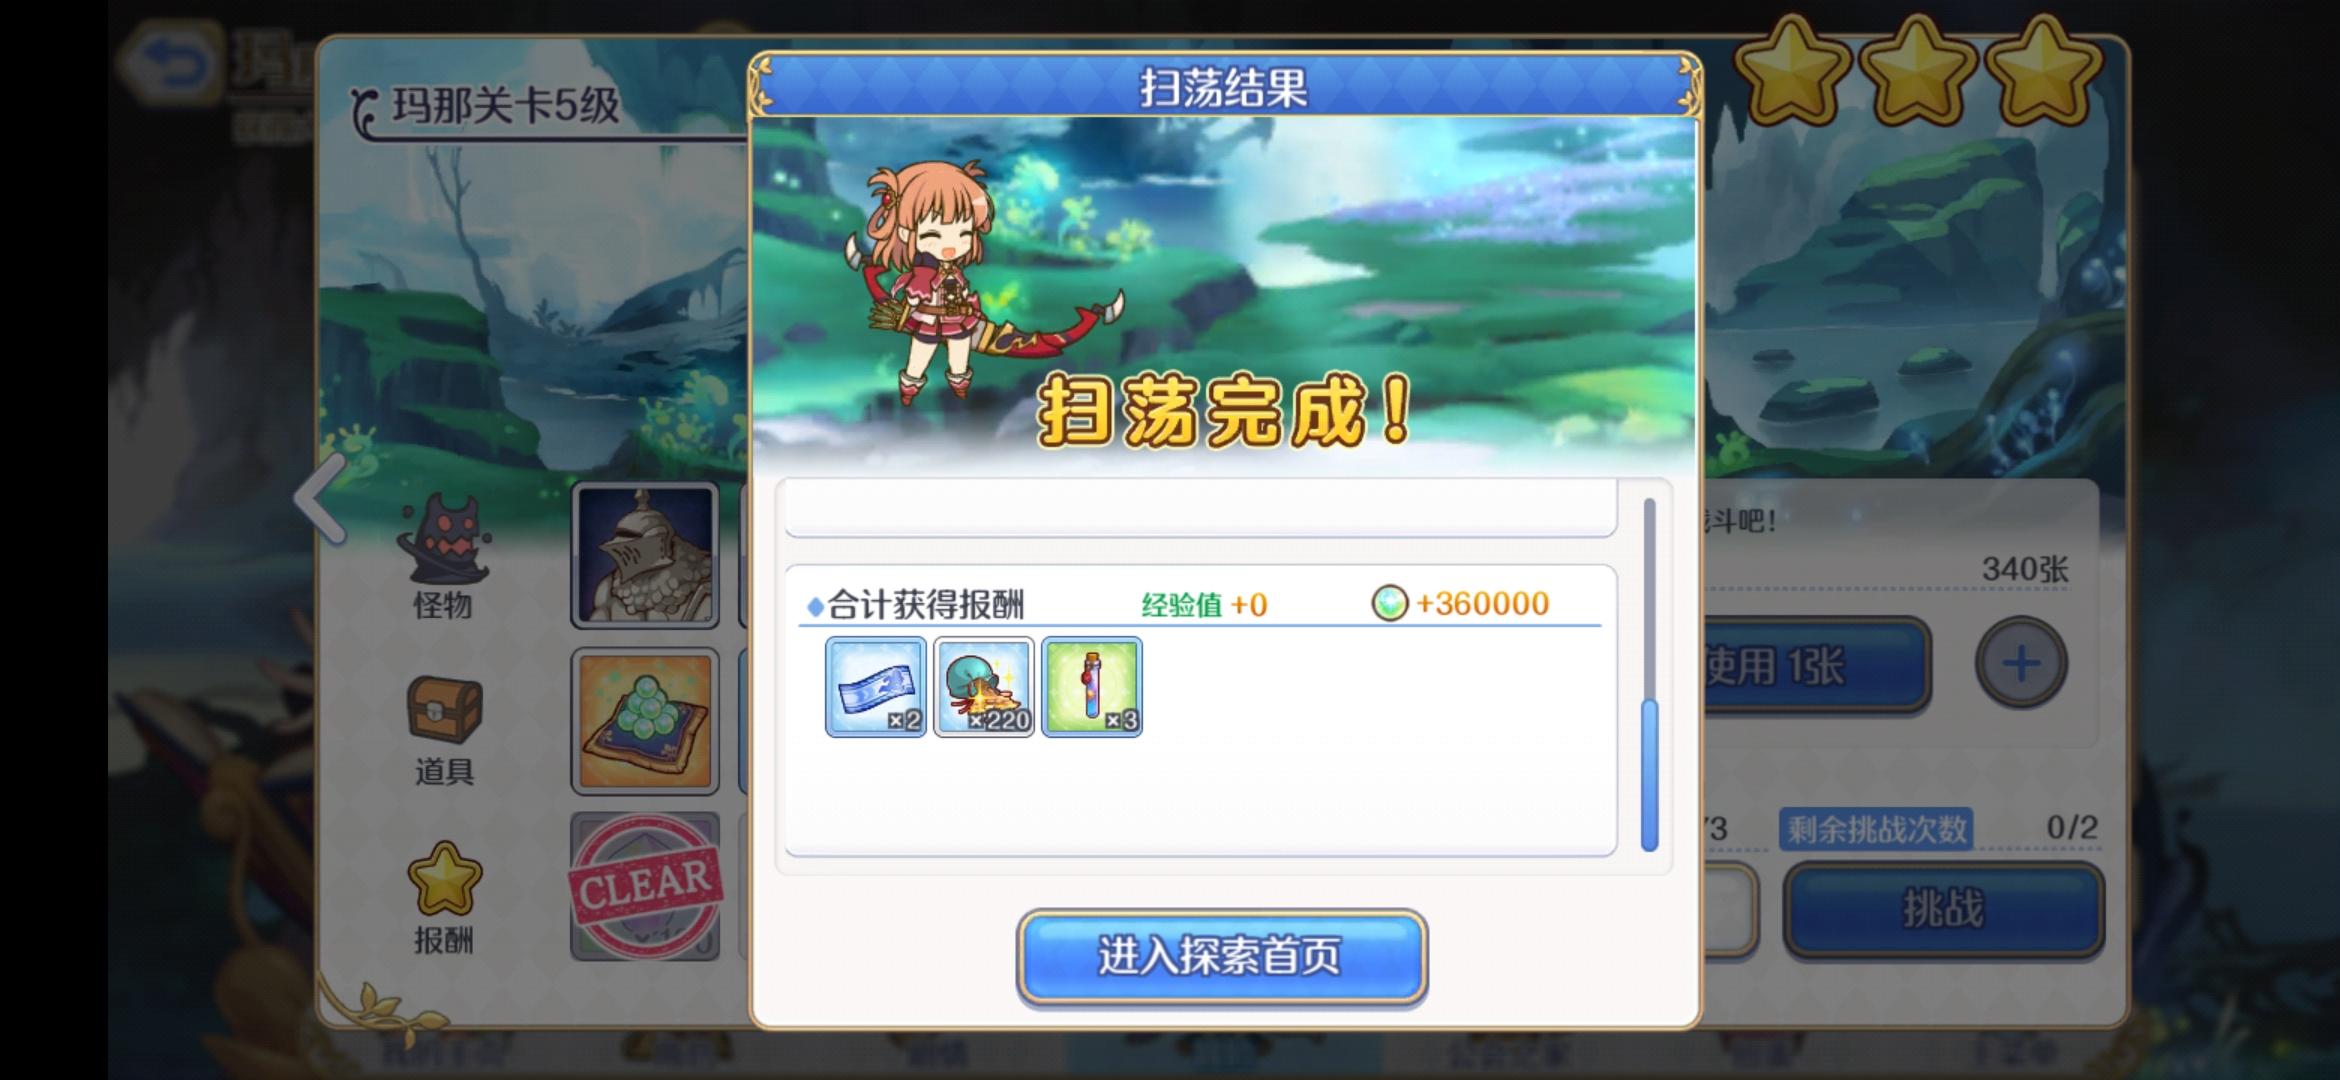Click the green mana orbs item thumbnail
This screenshot has width=2340, height=1080.
pyautogui.click(x=645, y=721)
